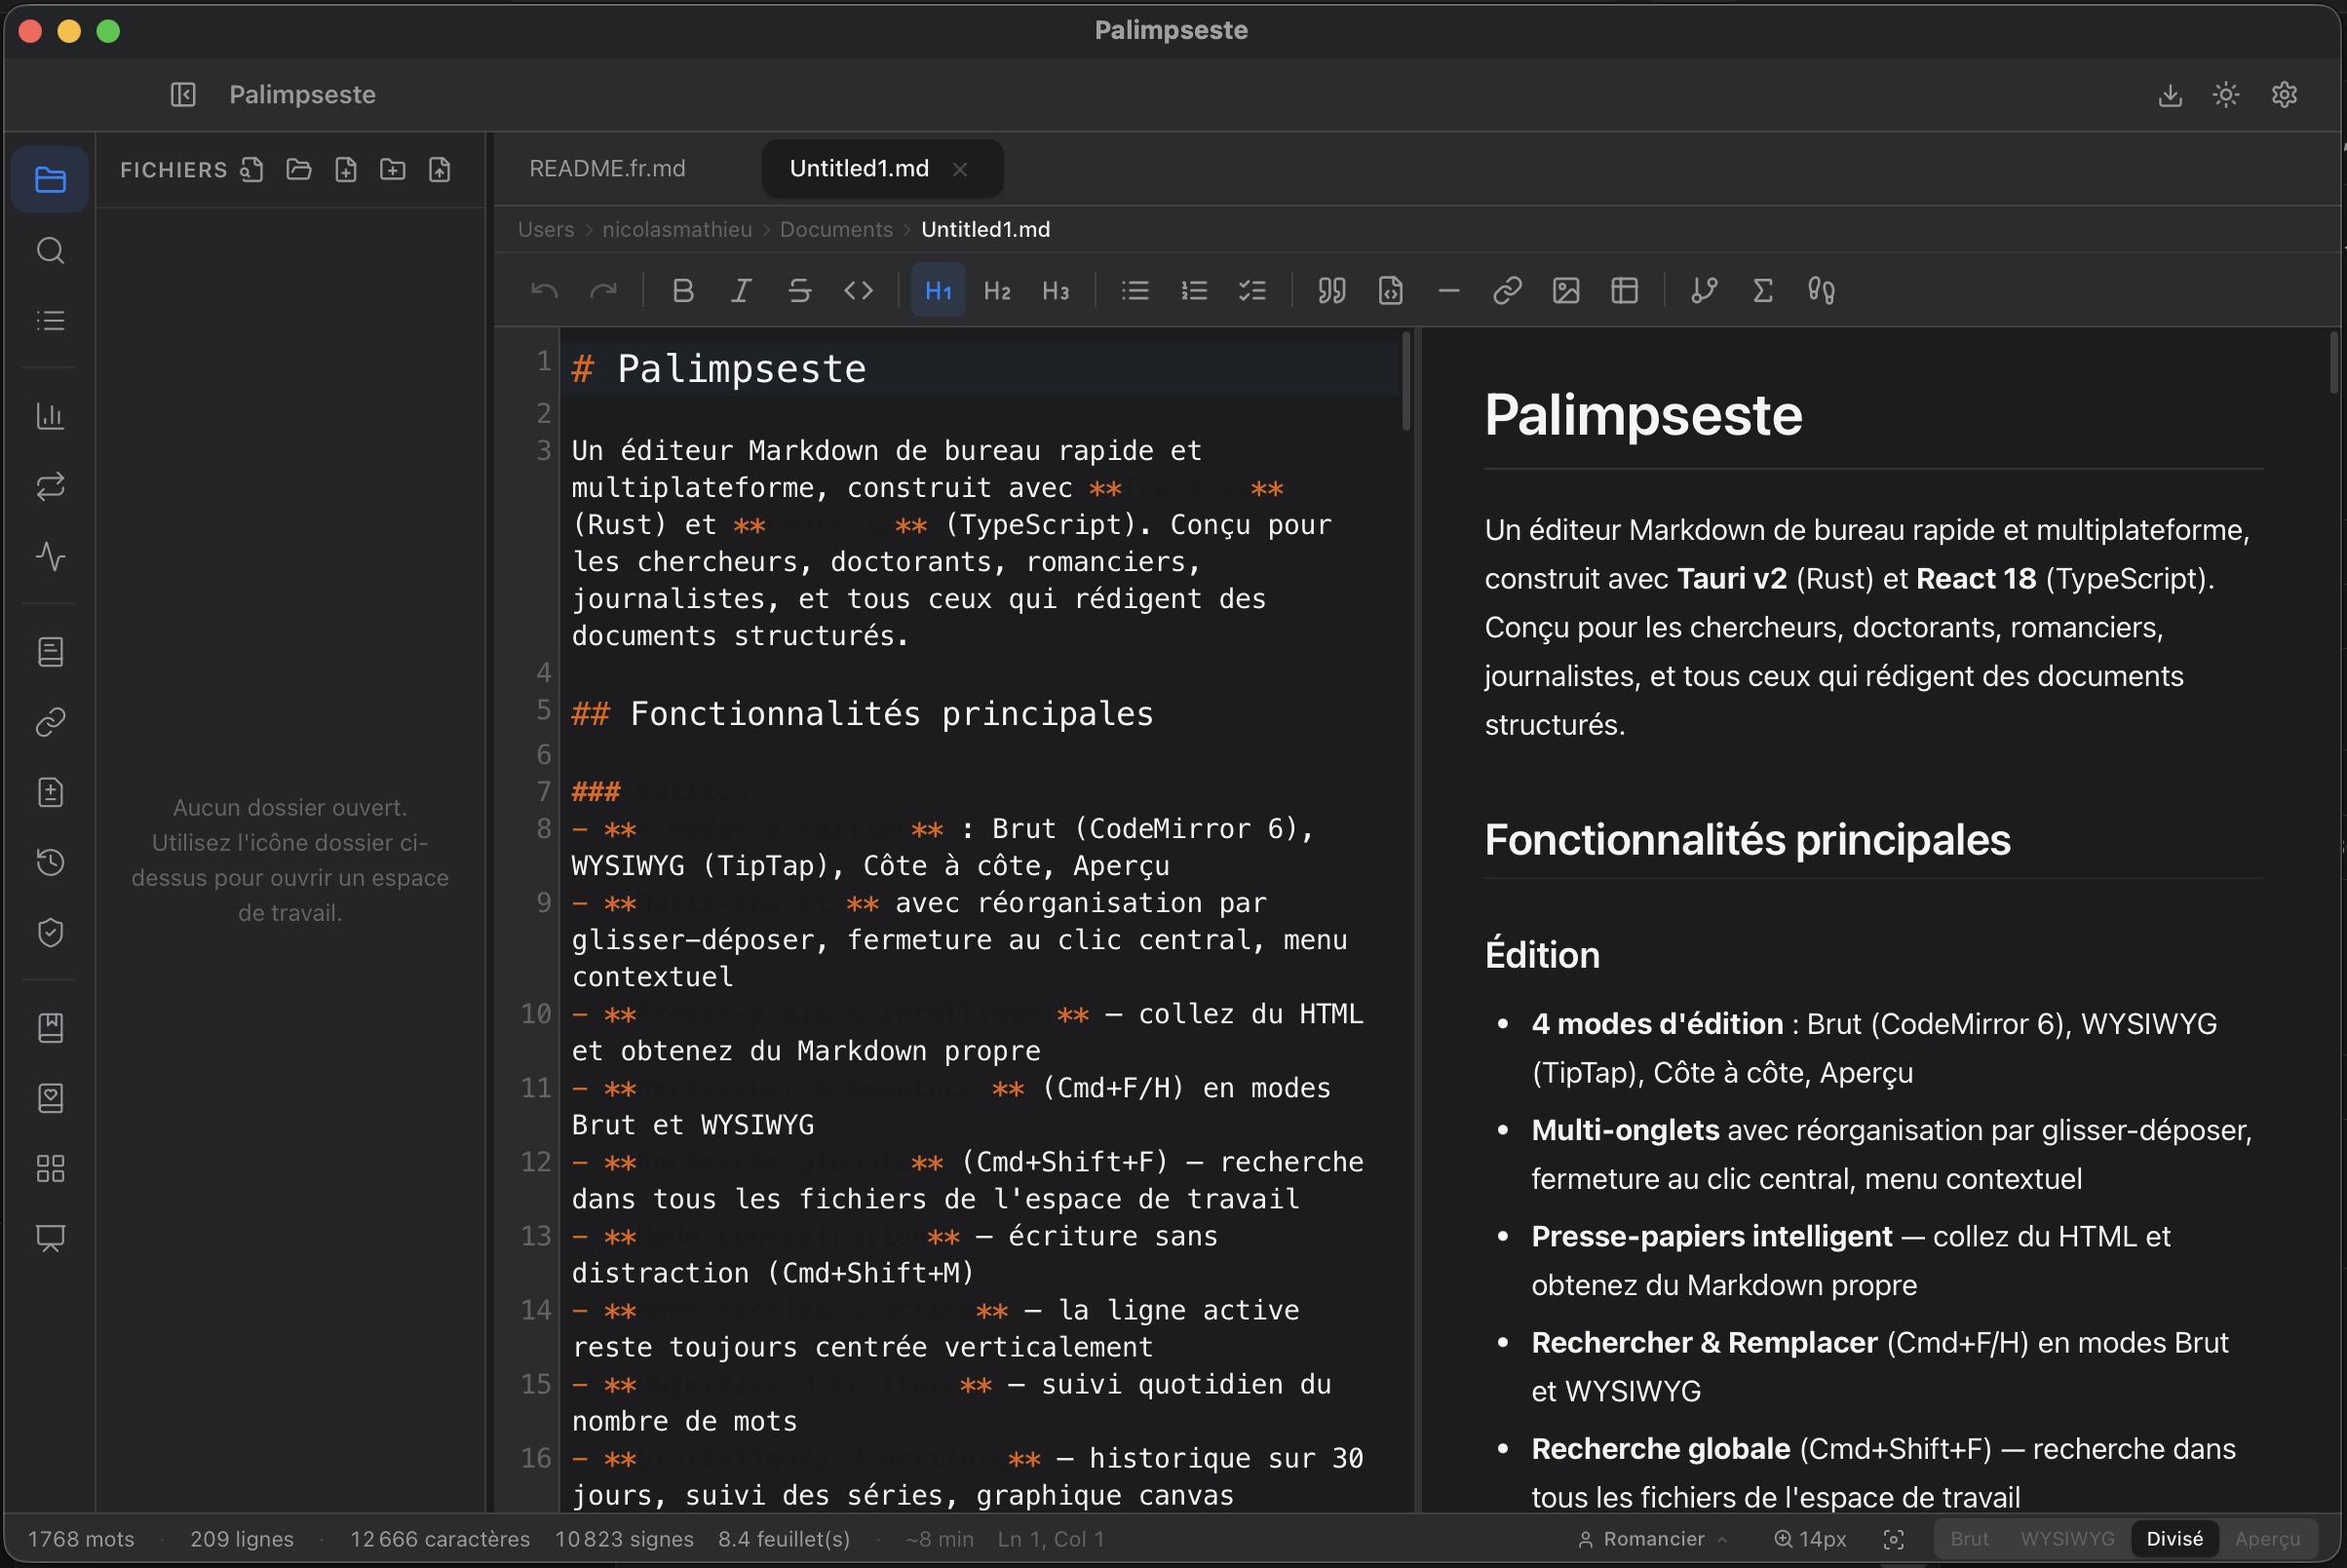Screen dimensions: 2347x1568
Task: Open the version history clock panel
Action: tap(50, 862)
